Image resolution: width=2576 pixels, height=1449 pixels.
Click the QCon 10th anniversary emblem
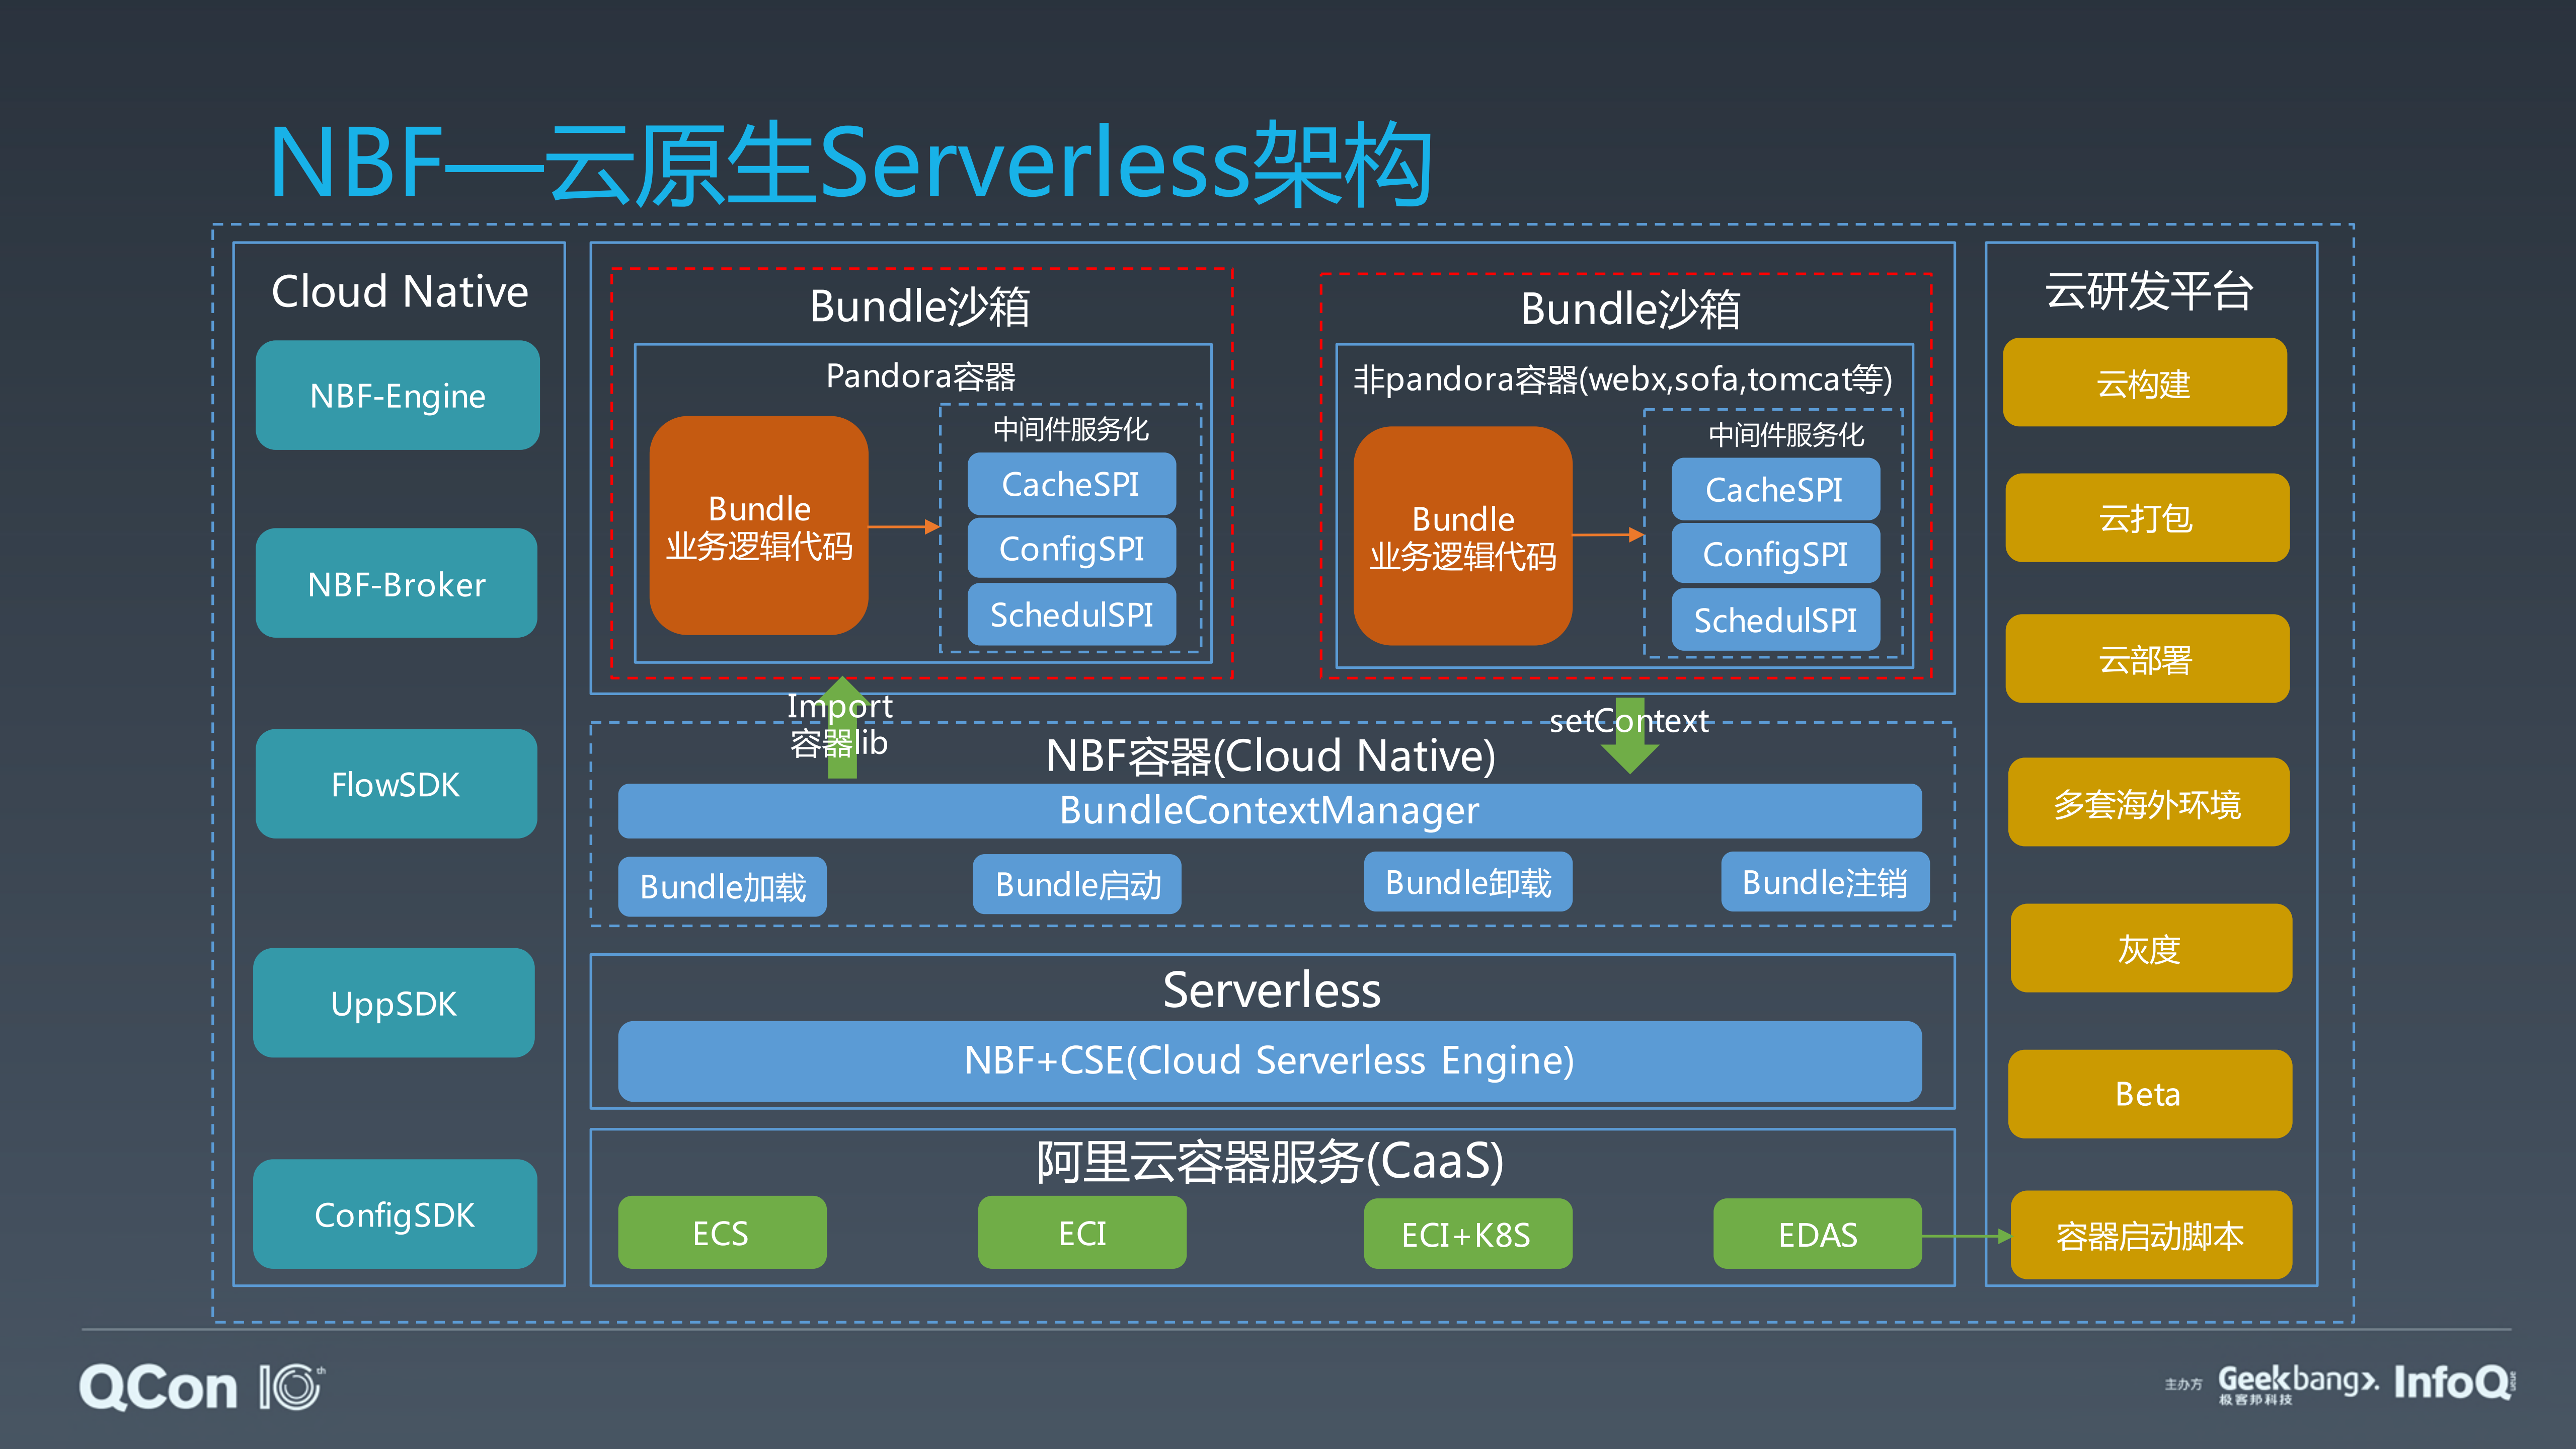(x=290, y=1388)
